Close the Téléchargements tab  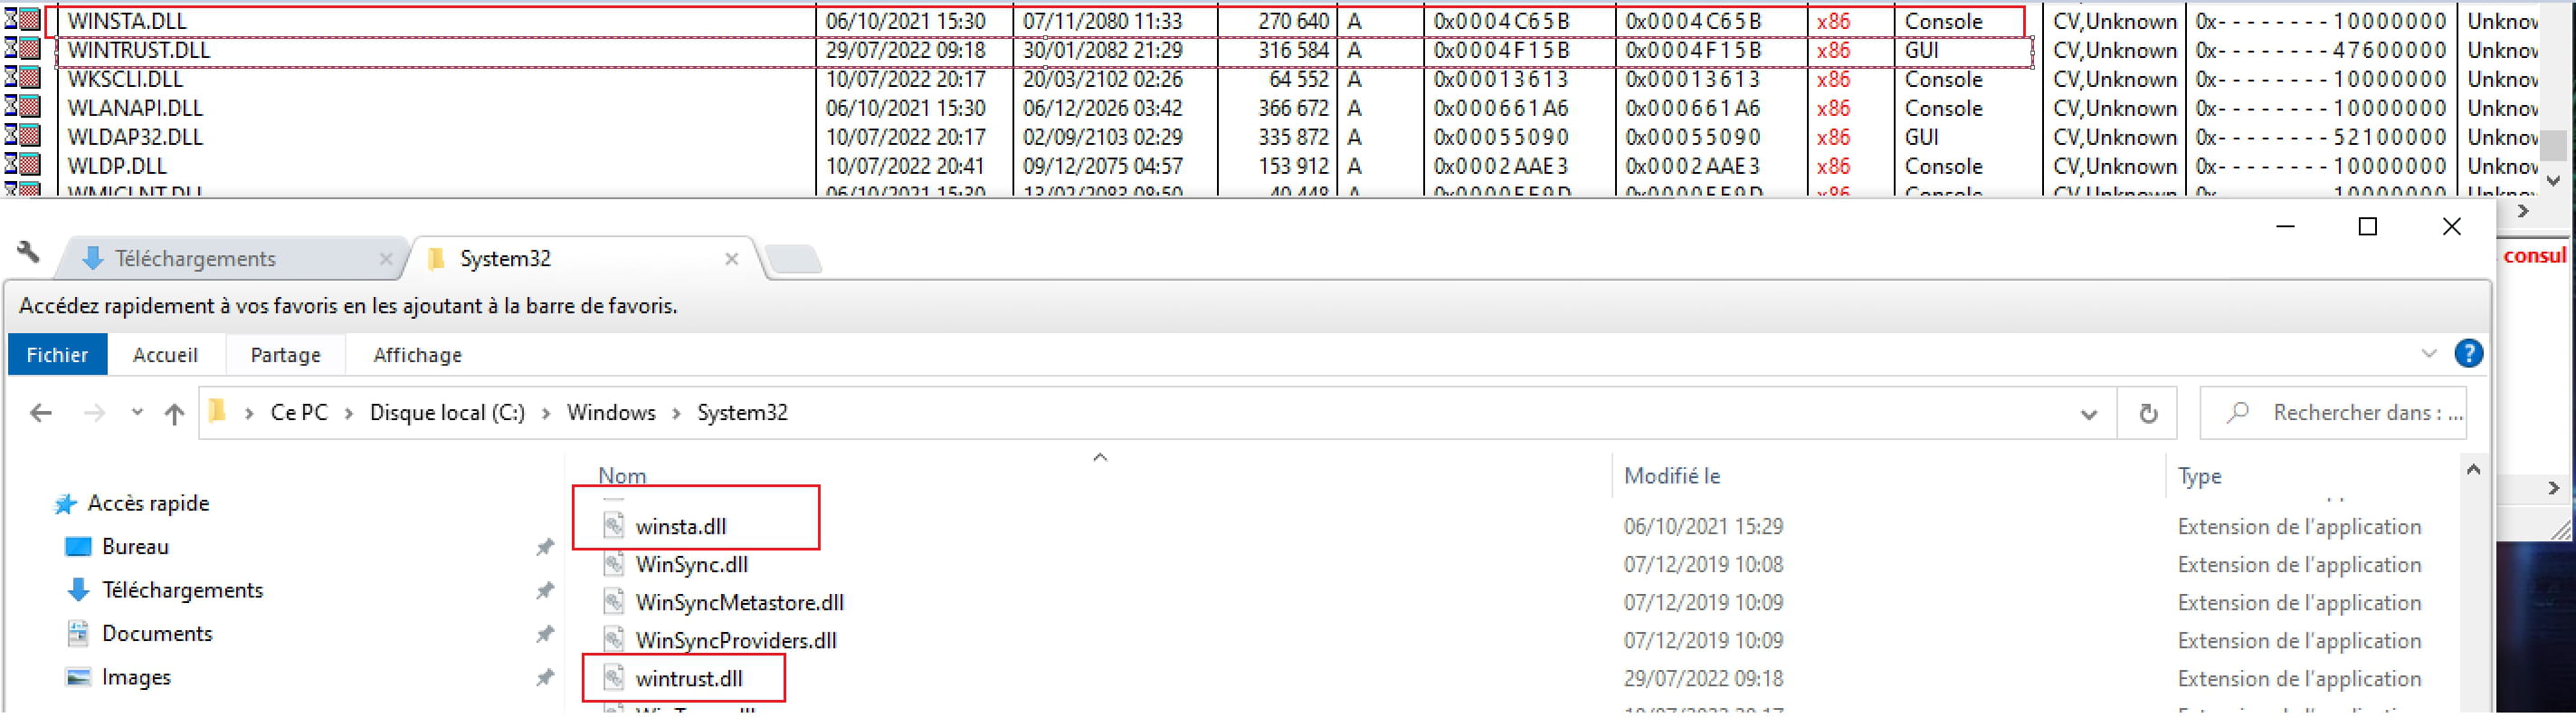point(386,259)
